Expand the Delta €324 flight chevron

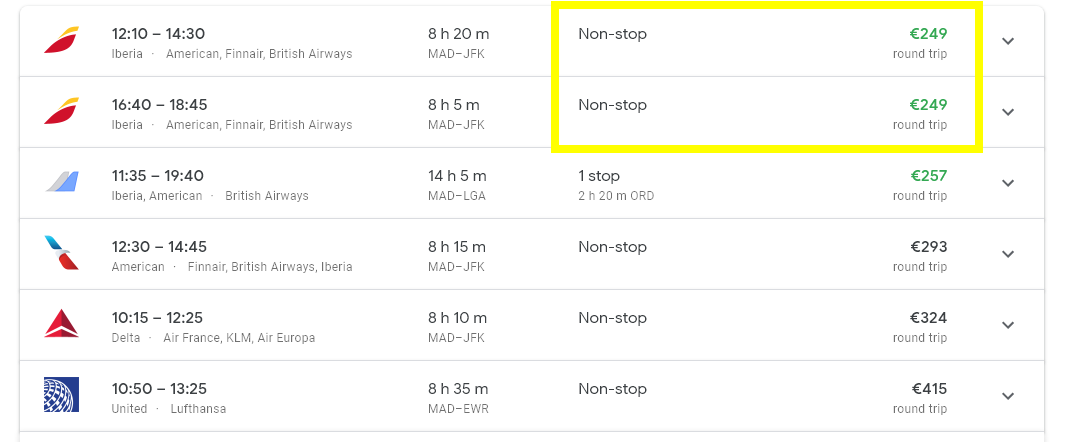tap(1008, 325)
